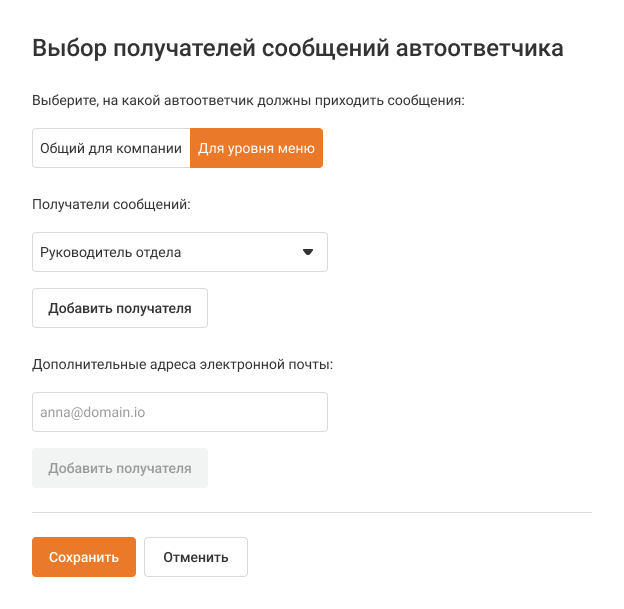Click the "Руководитель отдела" text in the combo box
This screenshot has width=624, height=609.
[x=110, y=252]
